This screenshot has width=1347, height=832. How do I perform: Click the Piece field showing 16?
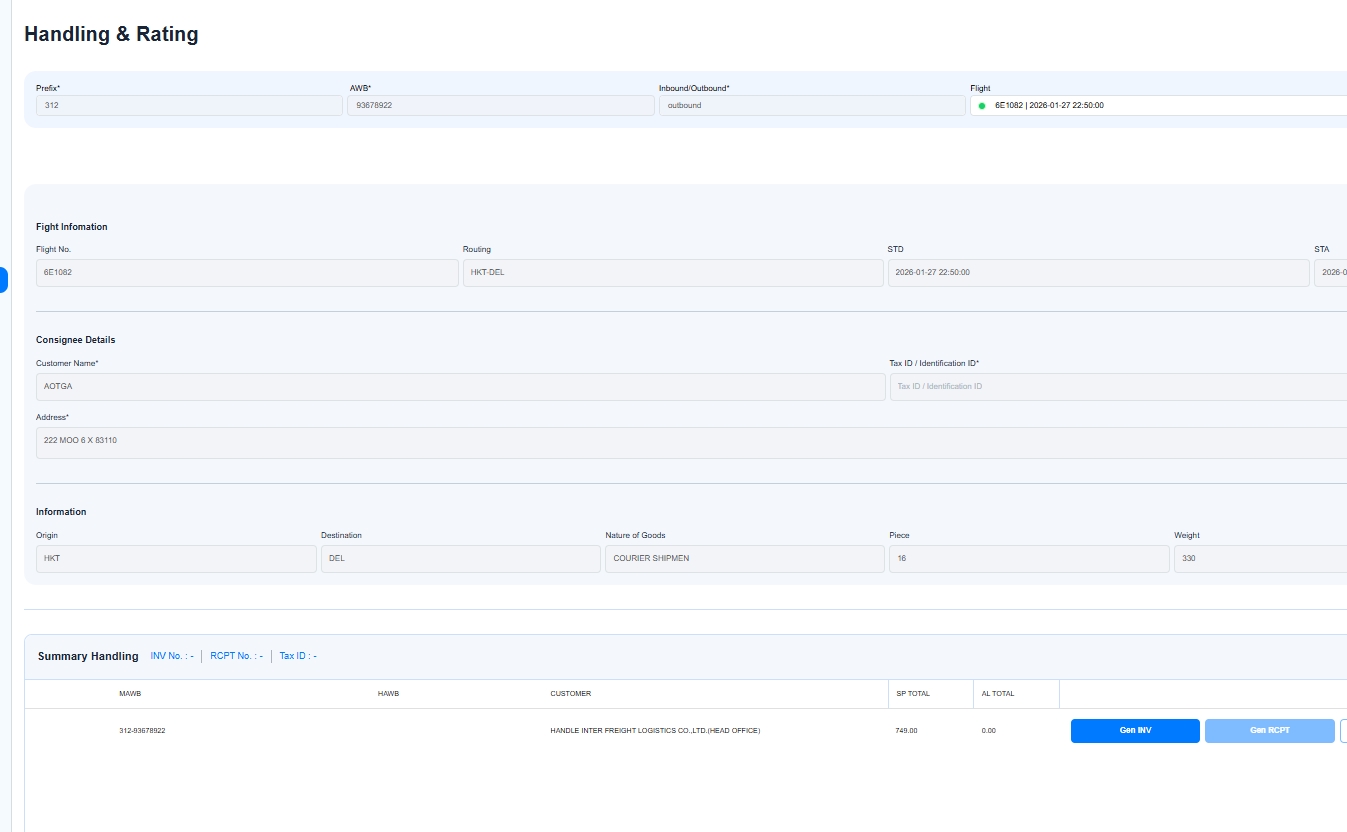click(1028, 559)
